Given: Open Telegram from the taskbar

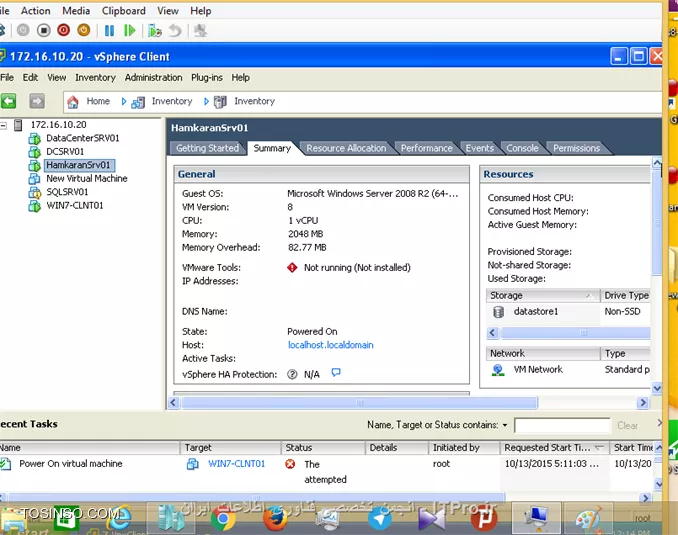Looking at the screenshot, I should [380, 518].
